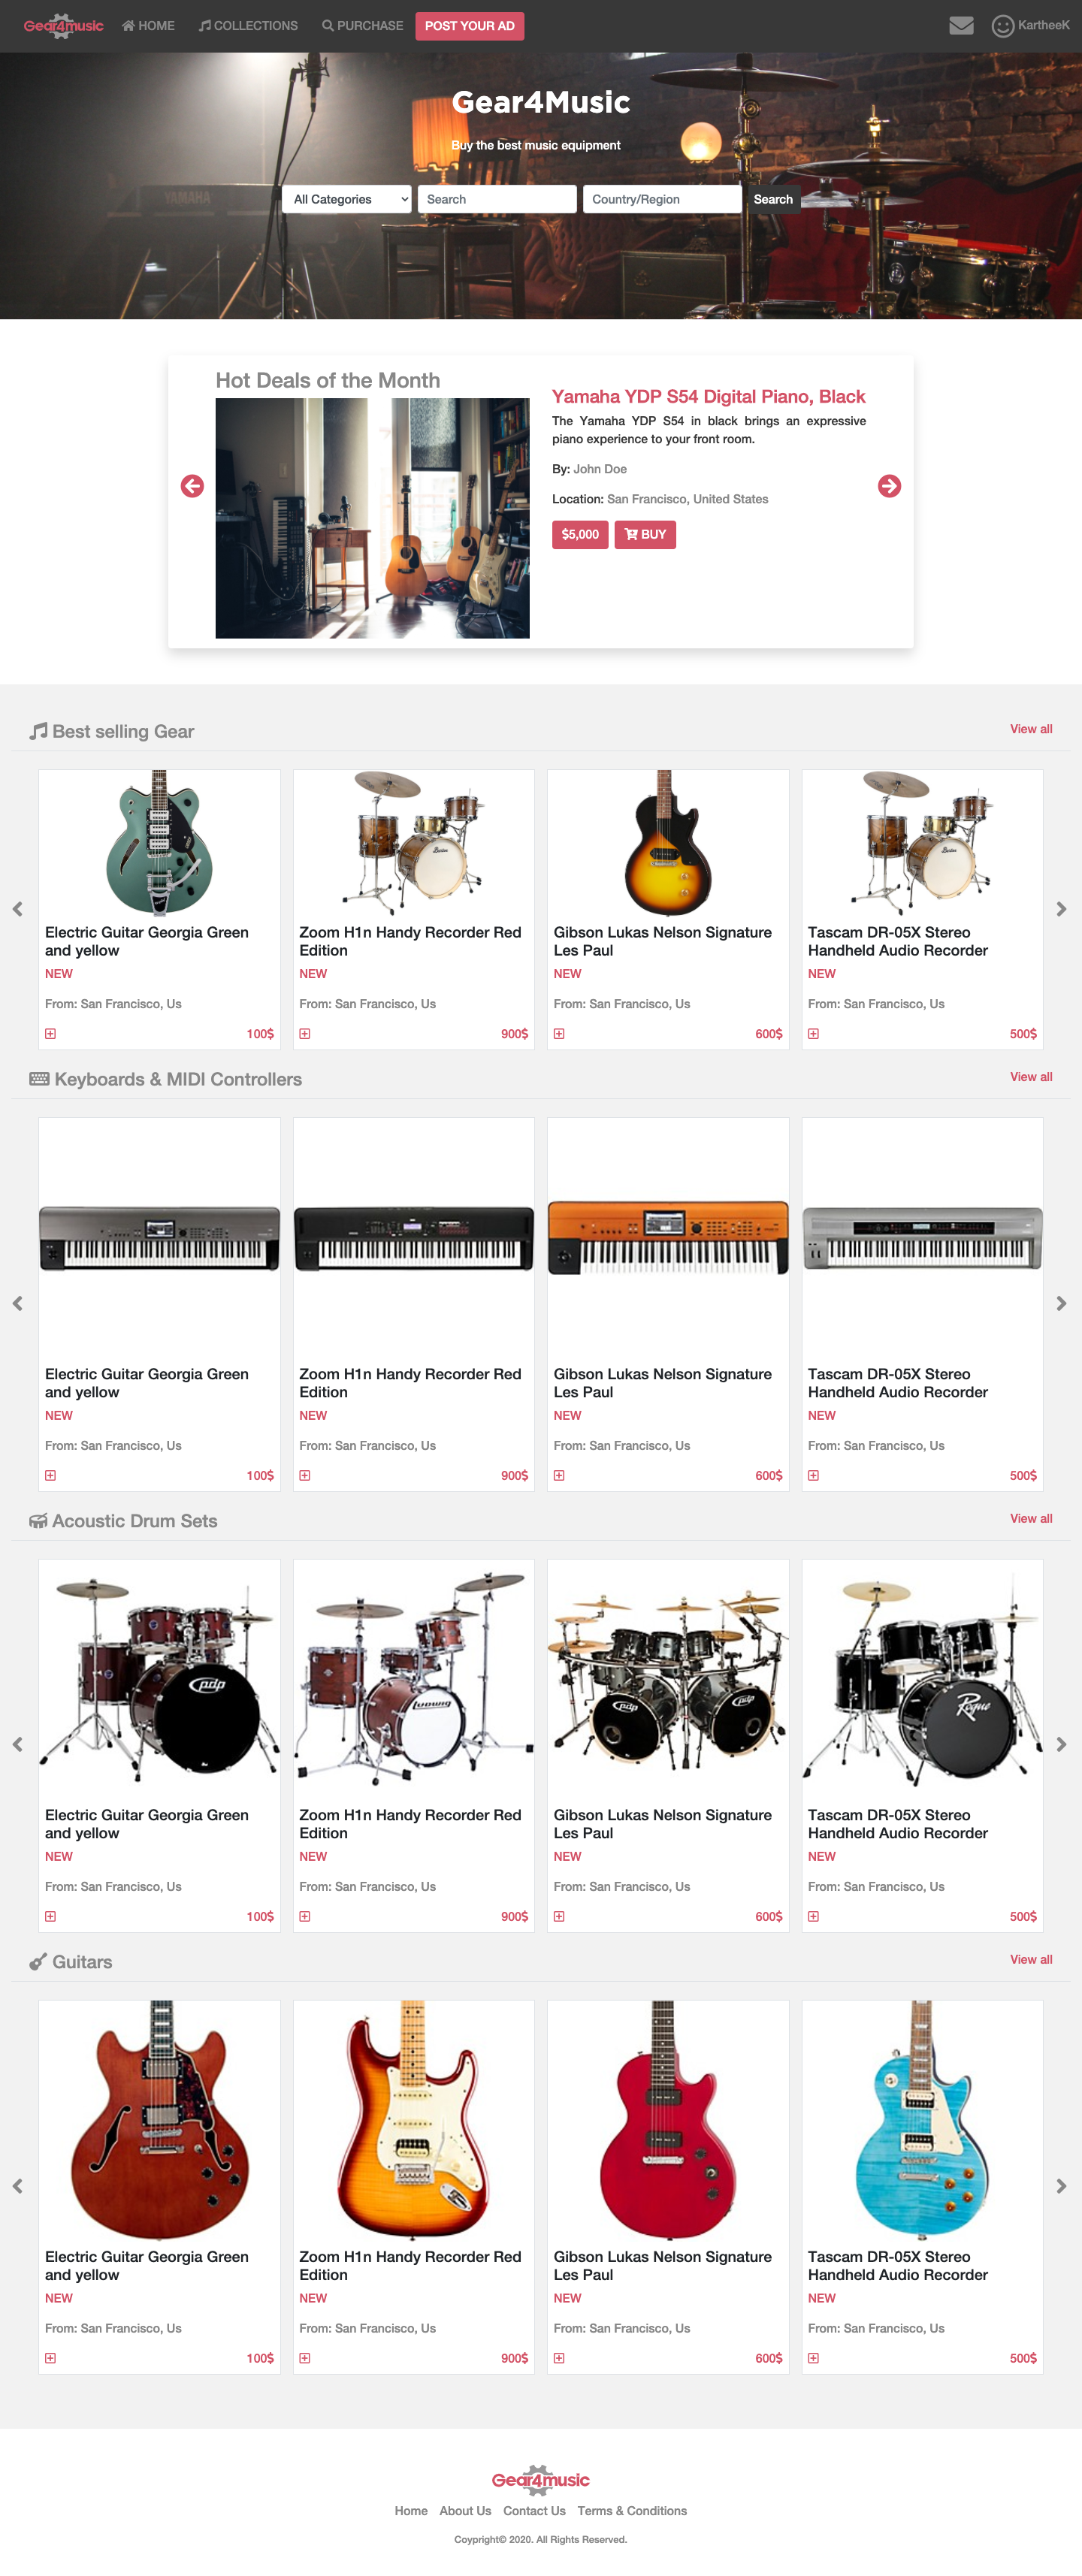1082x2576 pixels.
Task: Click the plus icon on Gibson Lukas Nelson guitars card
Action: (x=559, y=2357)
